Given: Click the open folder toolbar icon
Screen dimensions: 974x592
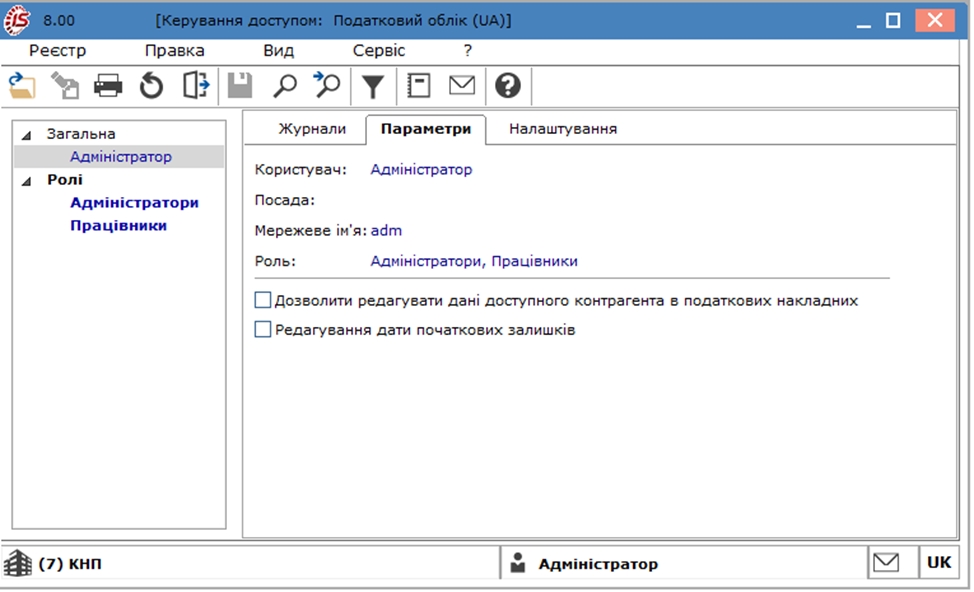Looking at the screenshot, I should 22,85.
